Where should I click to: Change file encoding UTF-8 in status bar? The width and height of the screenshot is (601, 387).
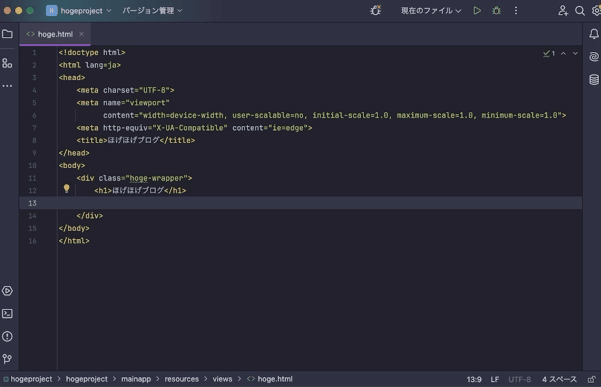tap(519, 379)
